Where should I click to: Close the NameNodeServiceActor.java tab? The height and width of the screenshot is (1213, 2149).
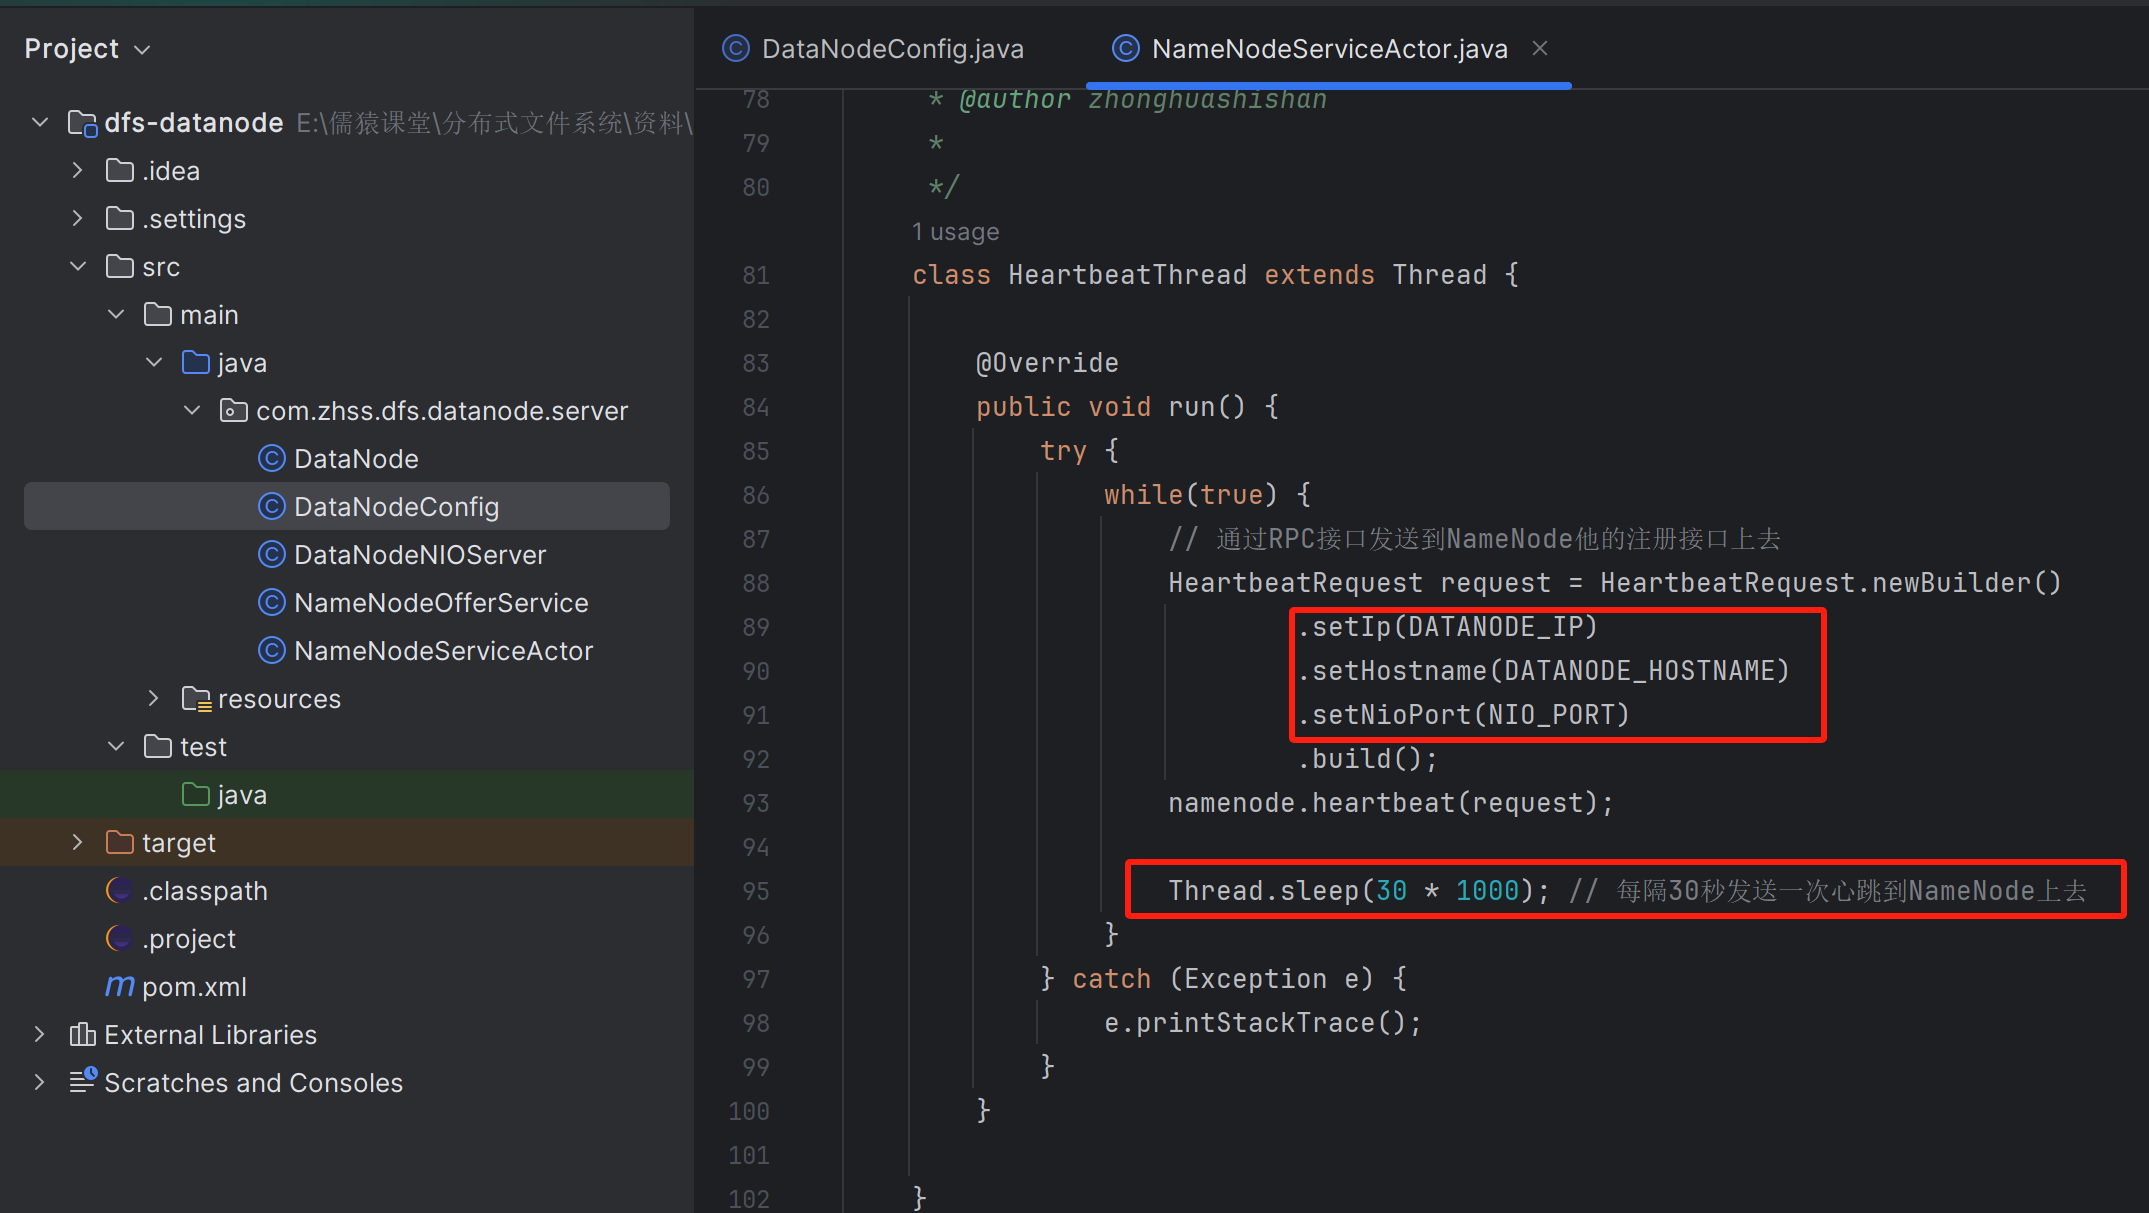click(x=1540, y=48)
